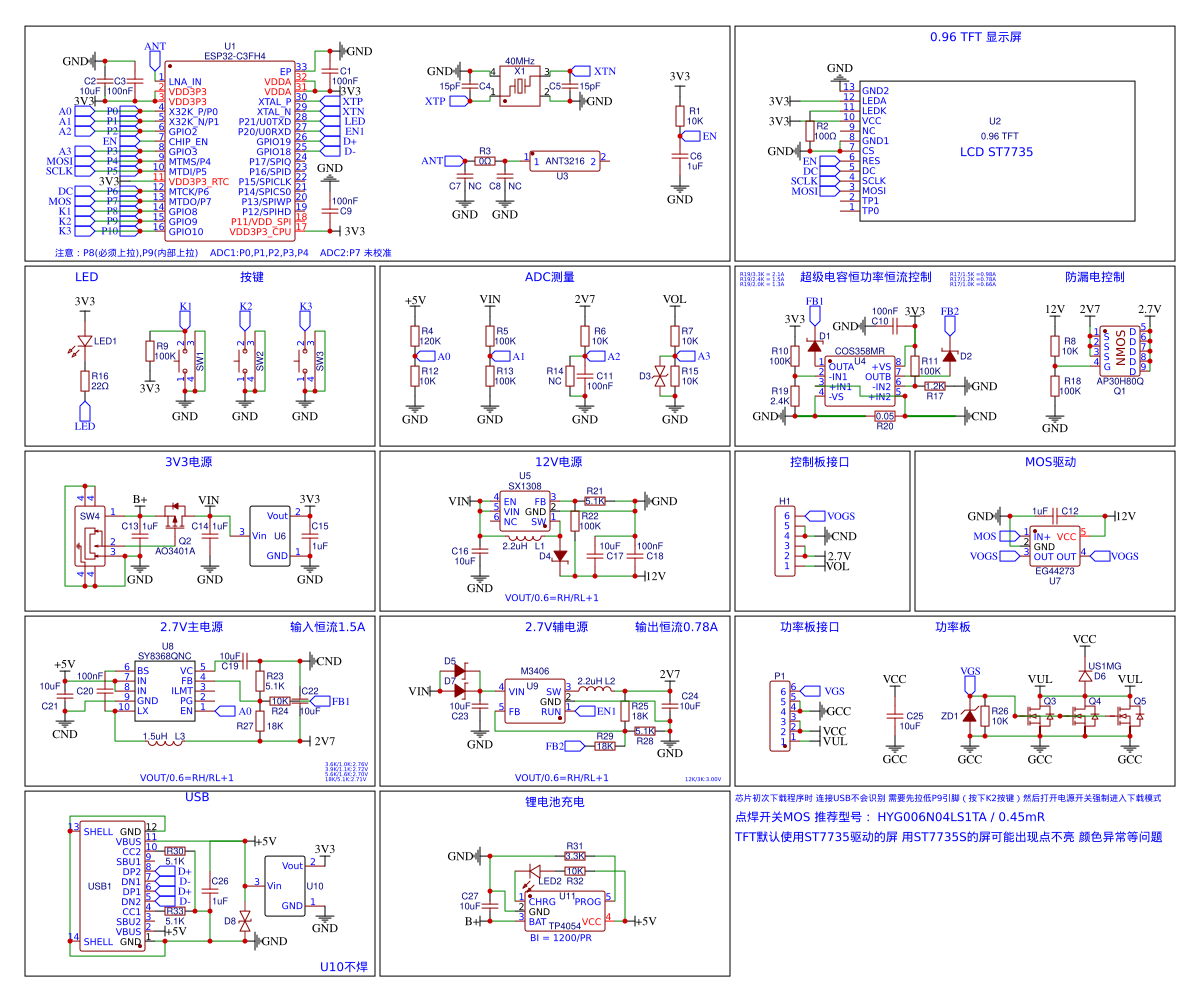Click the "防漏电控制" section title
The image size is (1200, 1002).
coord(1095,276)
